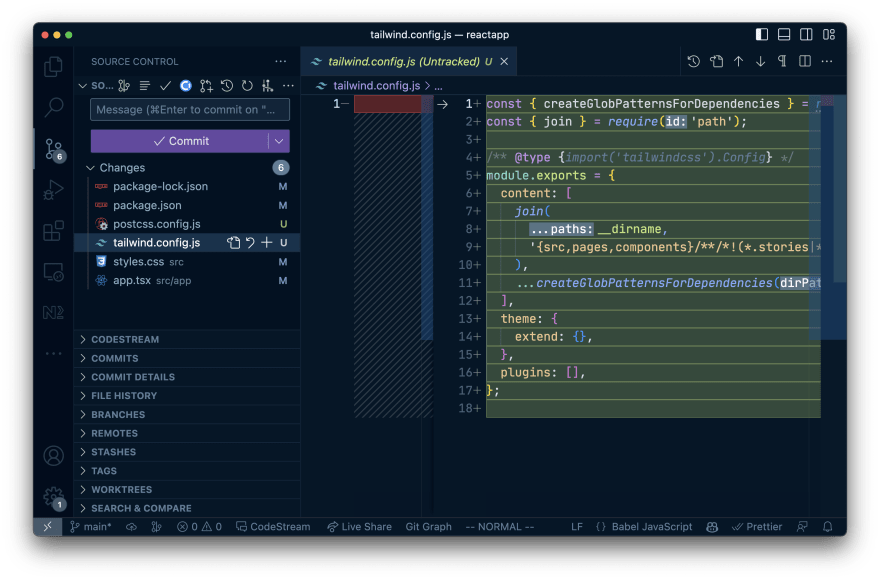Stage changes for tailwind.config.js with plus icon

point(267,243)
